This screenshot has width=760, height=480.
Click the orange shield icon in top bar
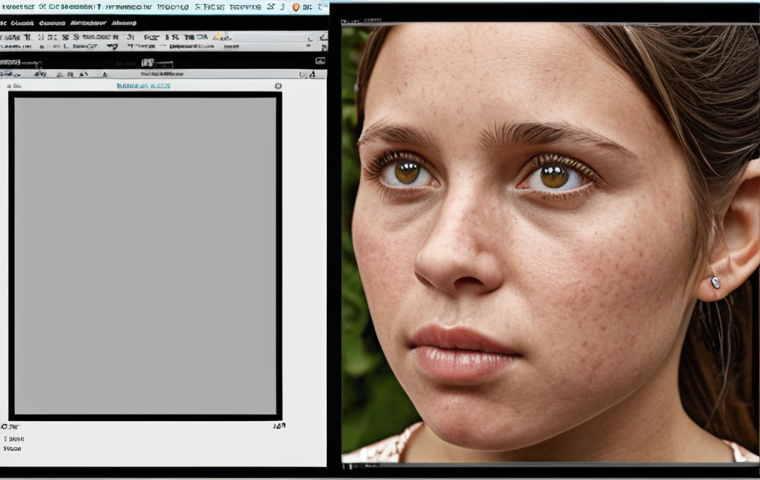coord(296,7)
